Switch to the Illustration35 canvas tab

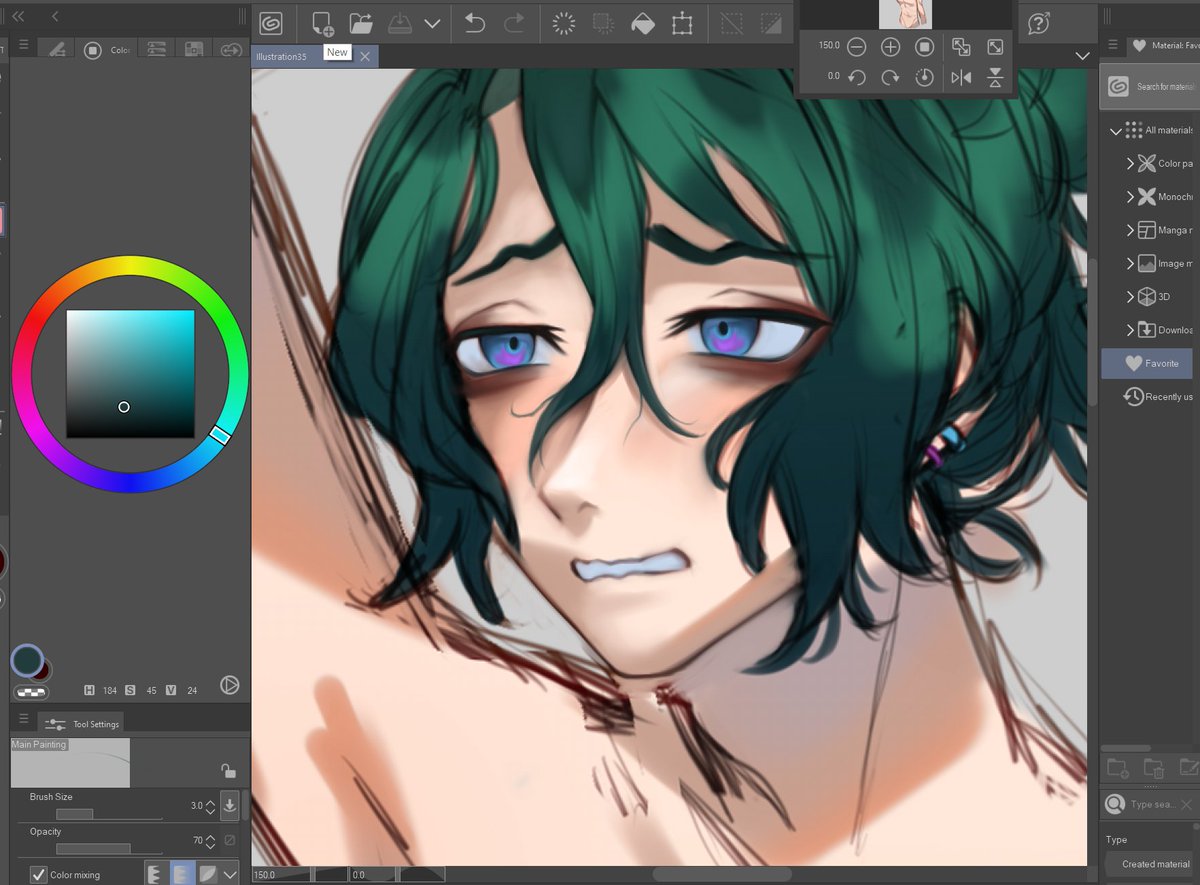[281, 57]
